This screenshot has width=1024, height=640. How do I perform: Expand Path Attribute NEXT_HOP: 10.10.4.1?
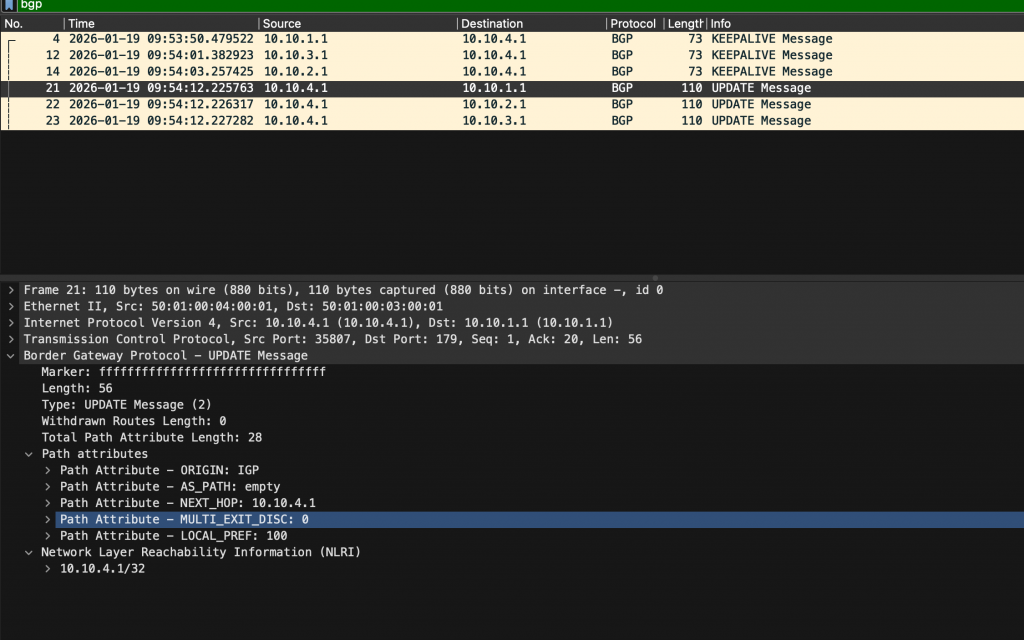click(x=48, y=503)
